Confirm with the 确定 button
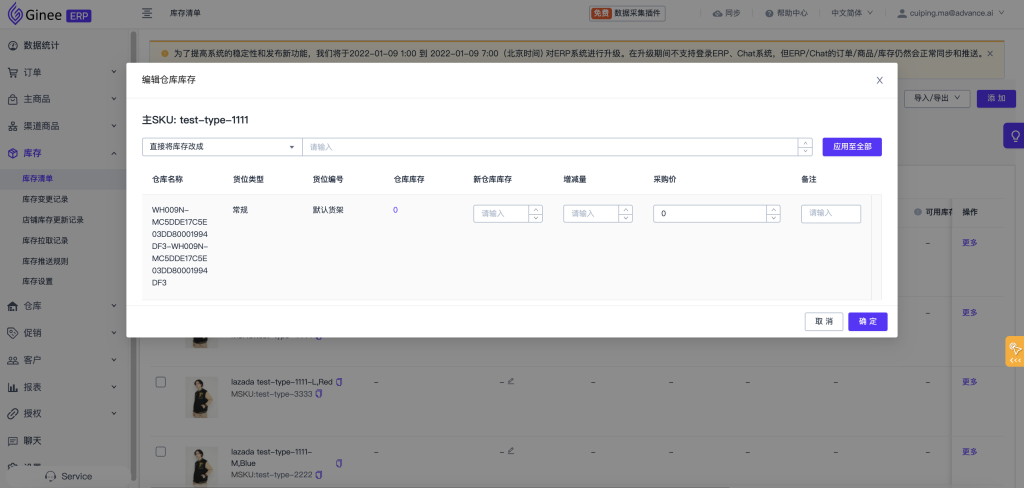1024x488 pixels. pyautogui.click(x=867, y=321)
